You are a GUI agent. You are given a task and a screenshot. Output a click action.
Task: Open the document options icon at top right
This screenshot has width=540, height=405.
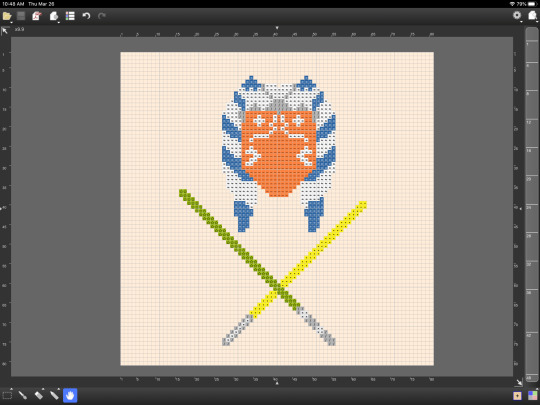pos(532,15)
